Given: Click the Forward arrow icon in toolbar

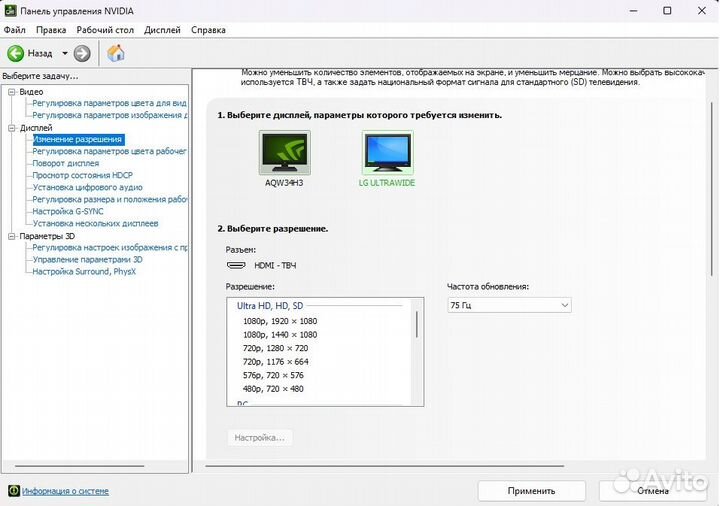Looking at the screenshot, I should (x=82, y=53).
